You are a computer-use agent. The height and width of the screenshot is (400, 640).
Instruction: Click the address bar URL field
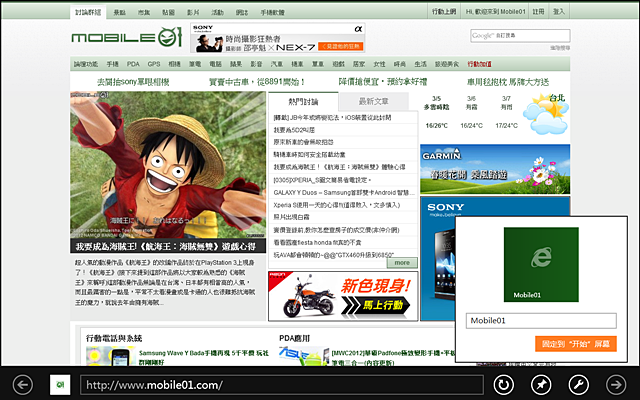pos(282,385)
